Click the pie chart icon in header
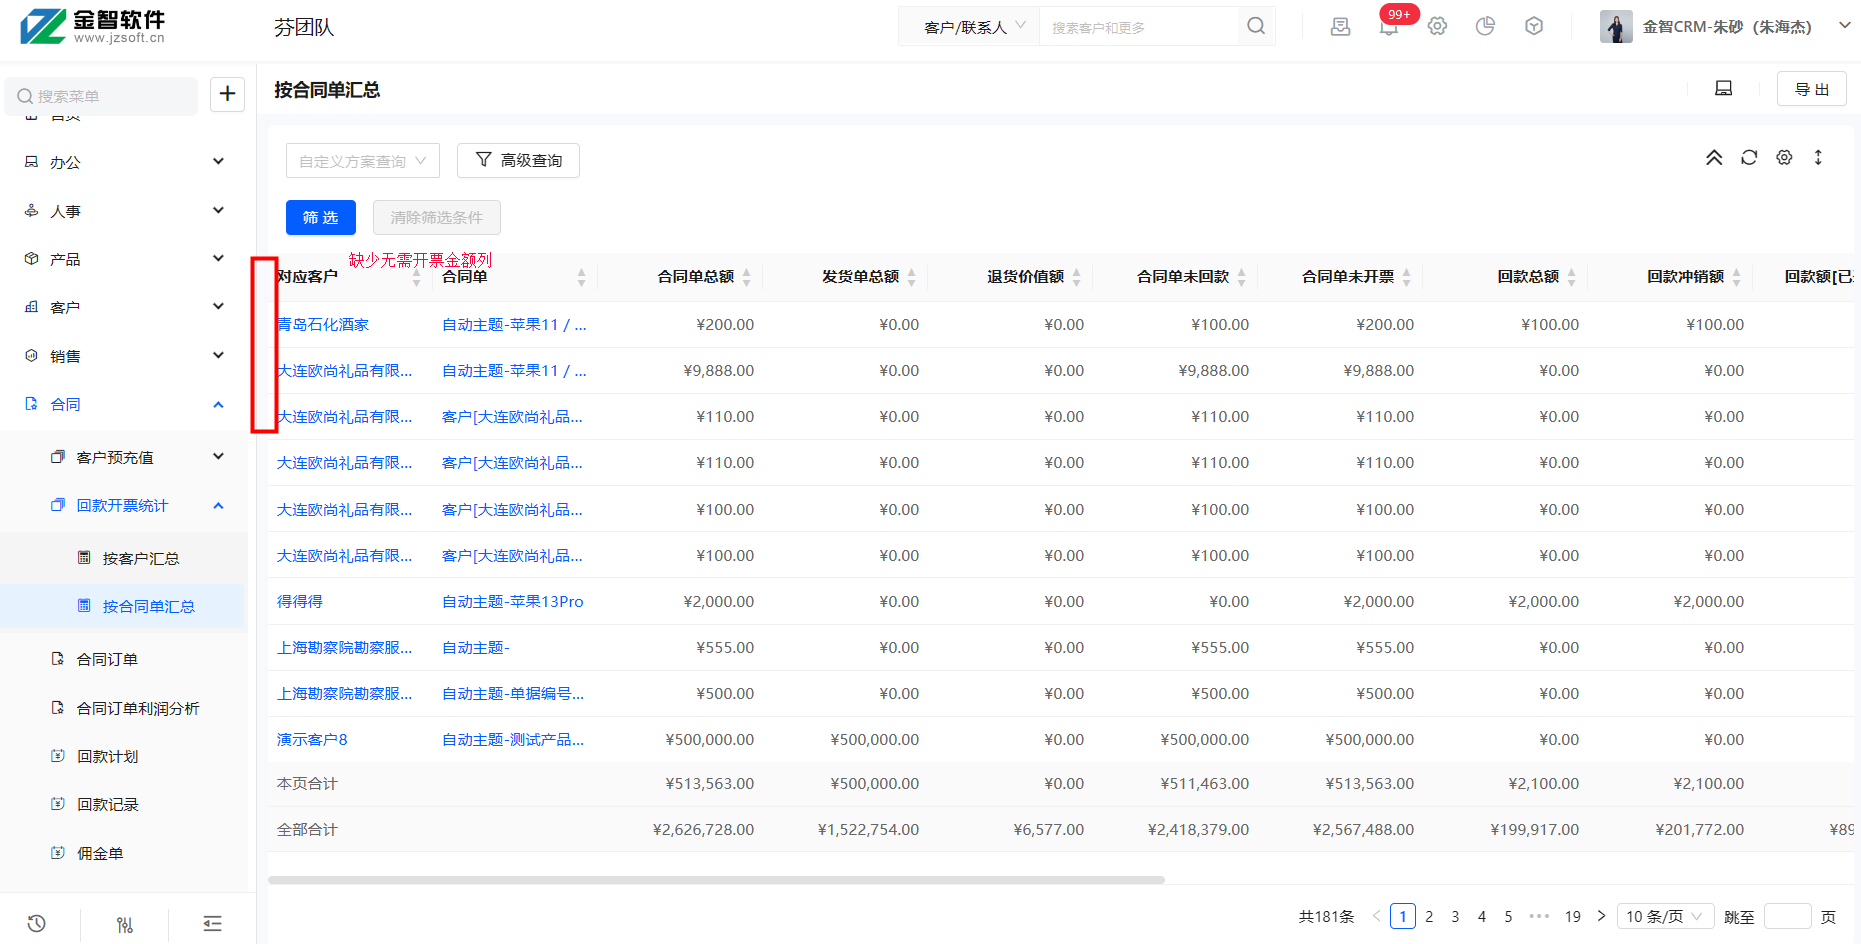This screenshot has height=944, width=1861. click(1485, 27)
